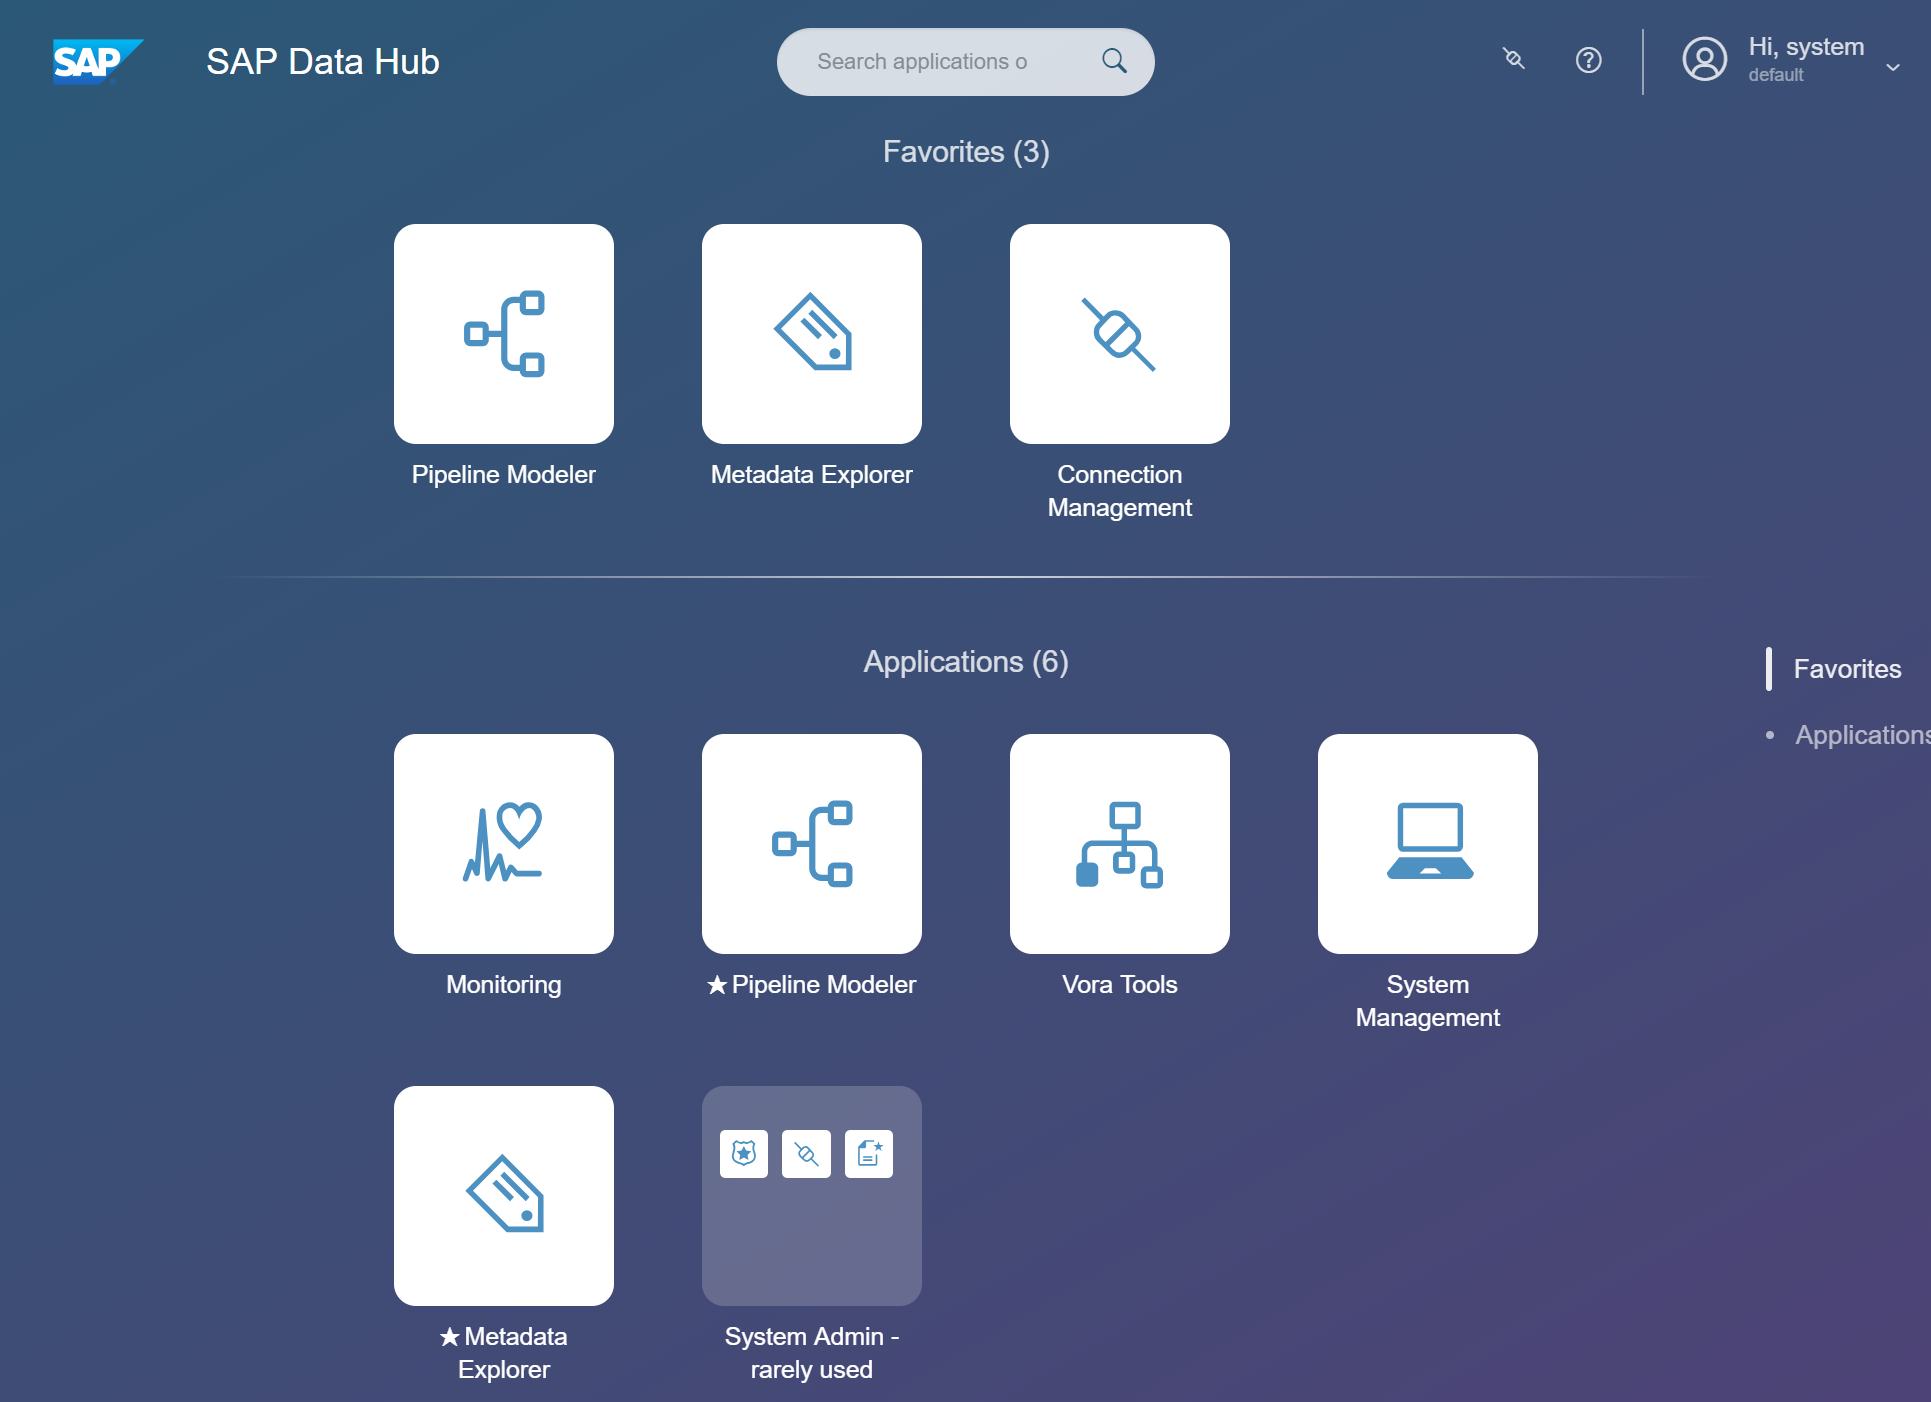The image size is (1931, 1402).
Task: Open the System Management application tile
Action: [1427, 844]
